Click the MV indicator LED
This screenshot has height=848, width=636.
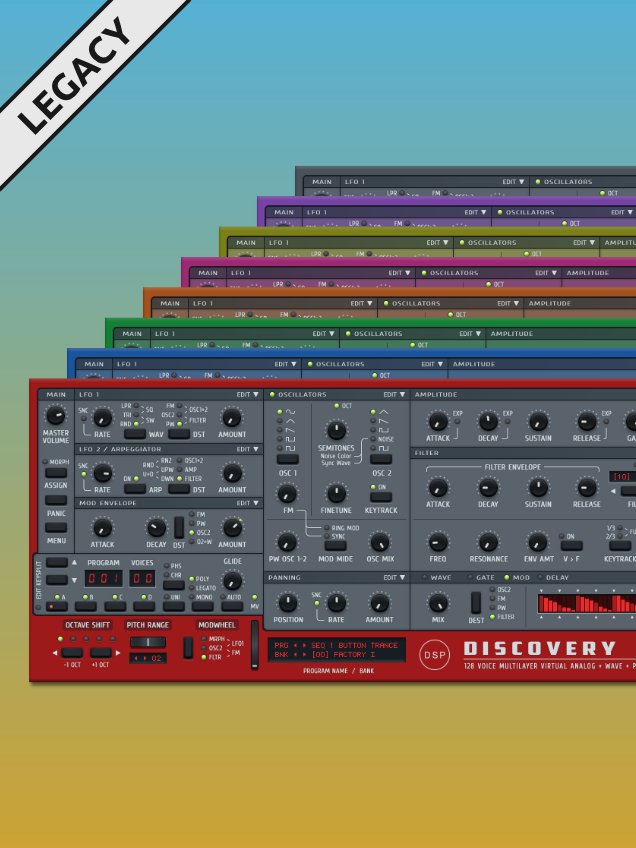(254, 597)
